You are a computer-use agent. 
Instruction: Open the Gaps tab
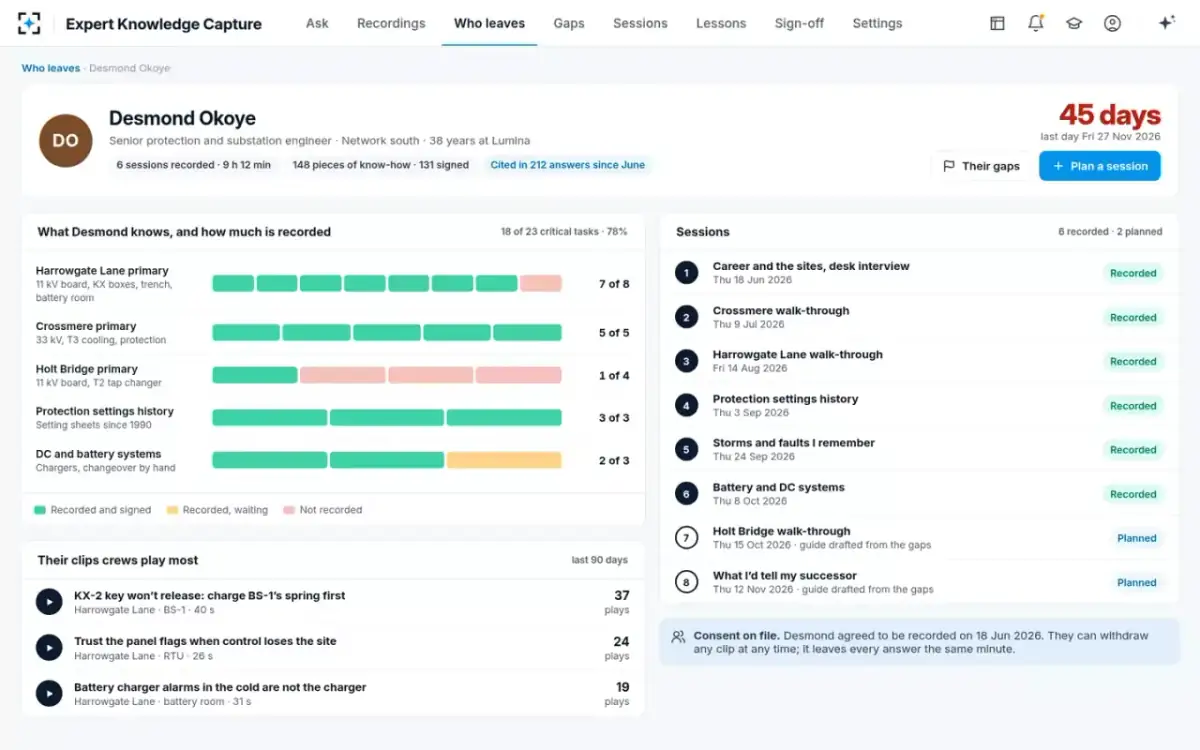coord(569,23)
